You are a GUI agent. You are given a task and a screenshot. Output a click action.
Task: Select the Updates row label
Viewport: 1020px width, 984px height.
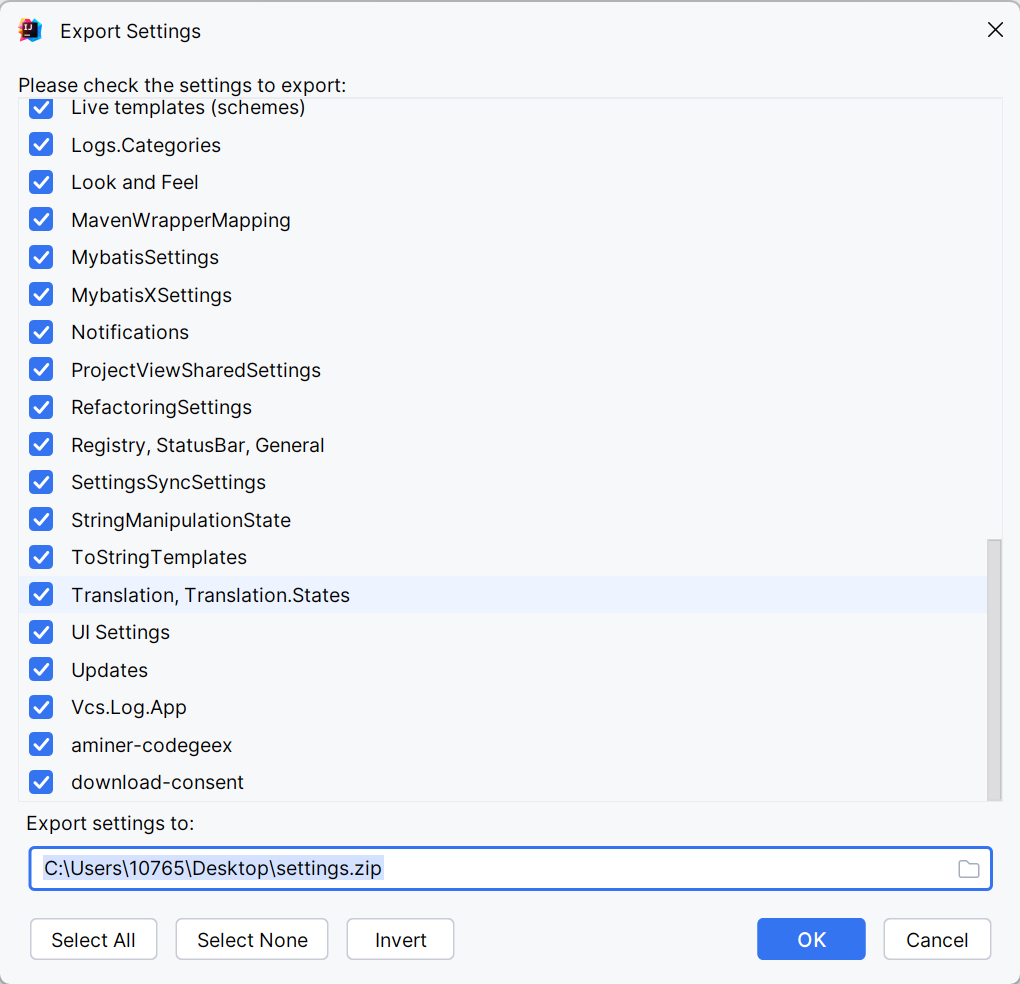pos(109,671)
